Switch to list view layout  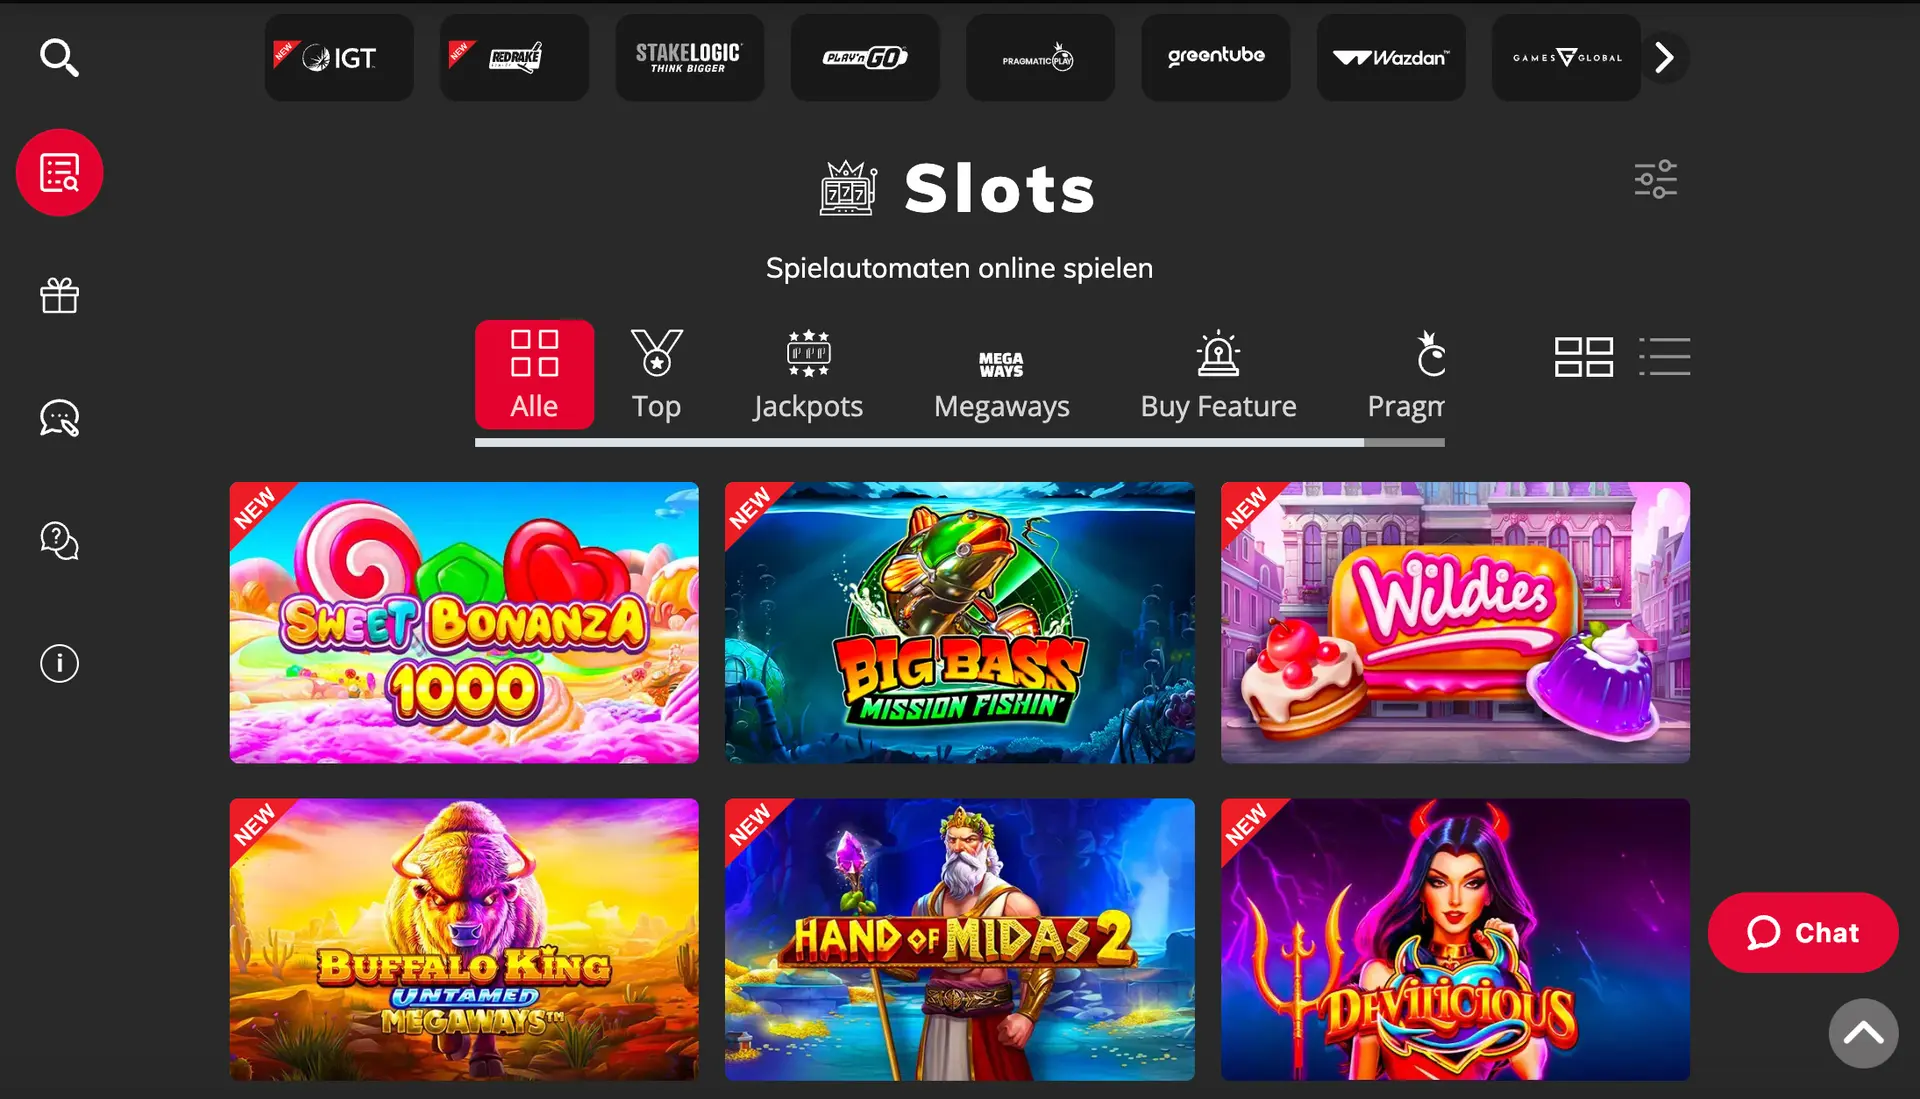click(x=1664, y=356)
